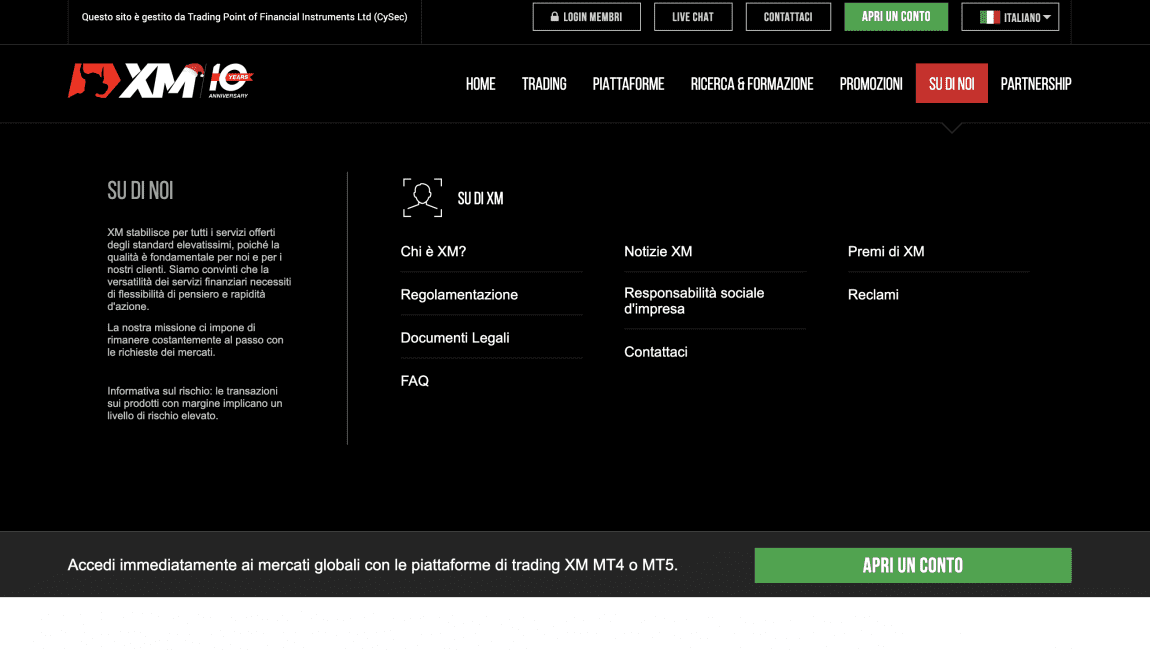Open the Partnership menu

(1035, 84)
